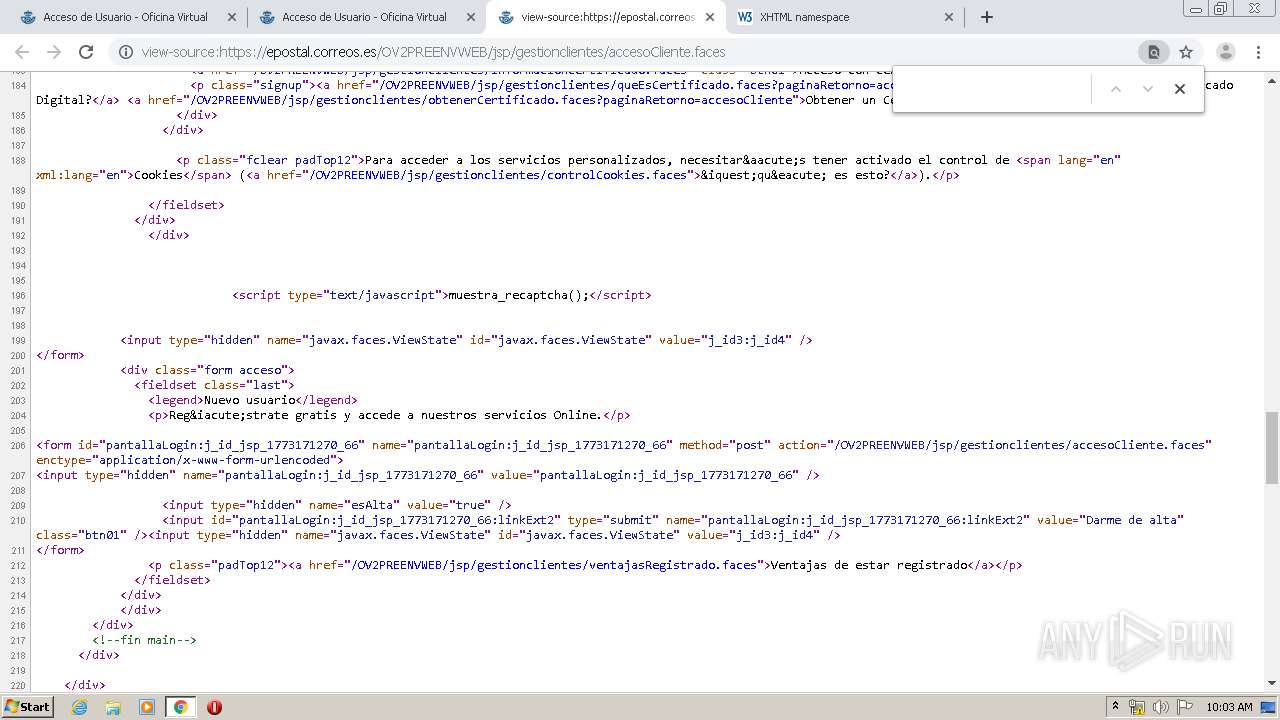Viewport: 1280px width, 720px height.
Task: Click the Chrome taskbar icon
Action: (180, 707)
